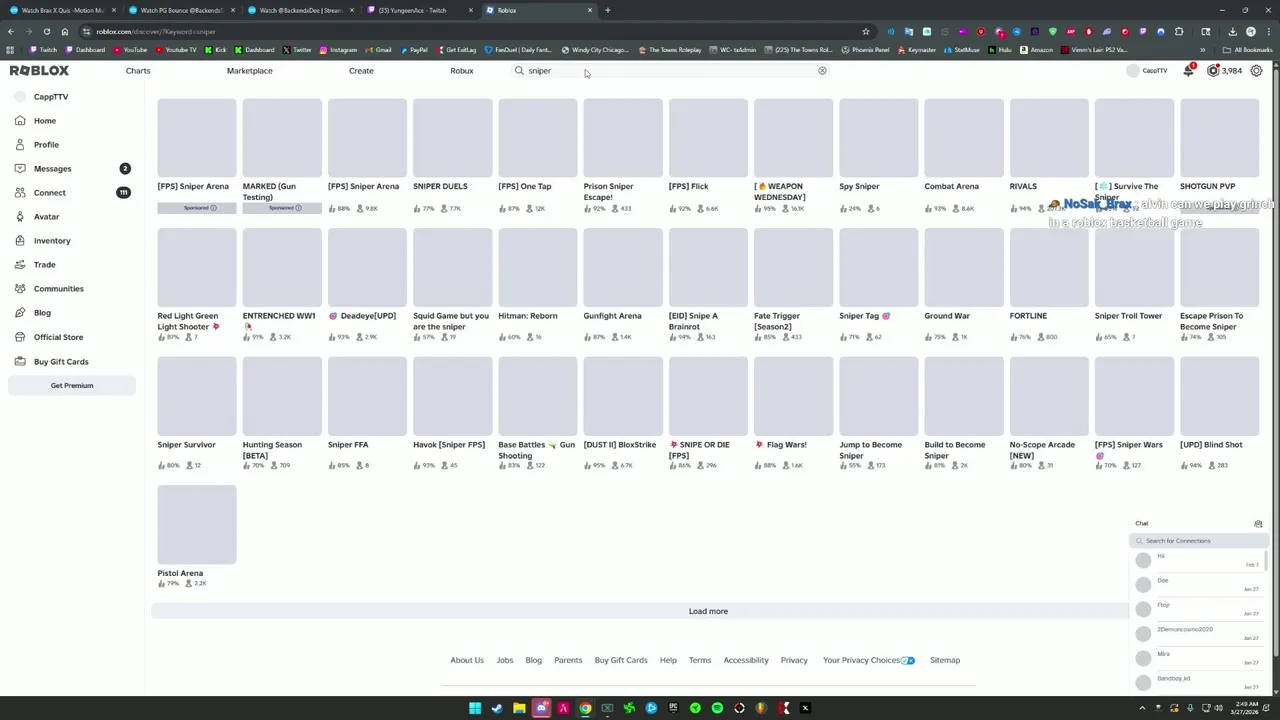Open the SNIPER DUELS game thumbnail

tap(452, 138)
